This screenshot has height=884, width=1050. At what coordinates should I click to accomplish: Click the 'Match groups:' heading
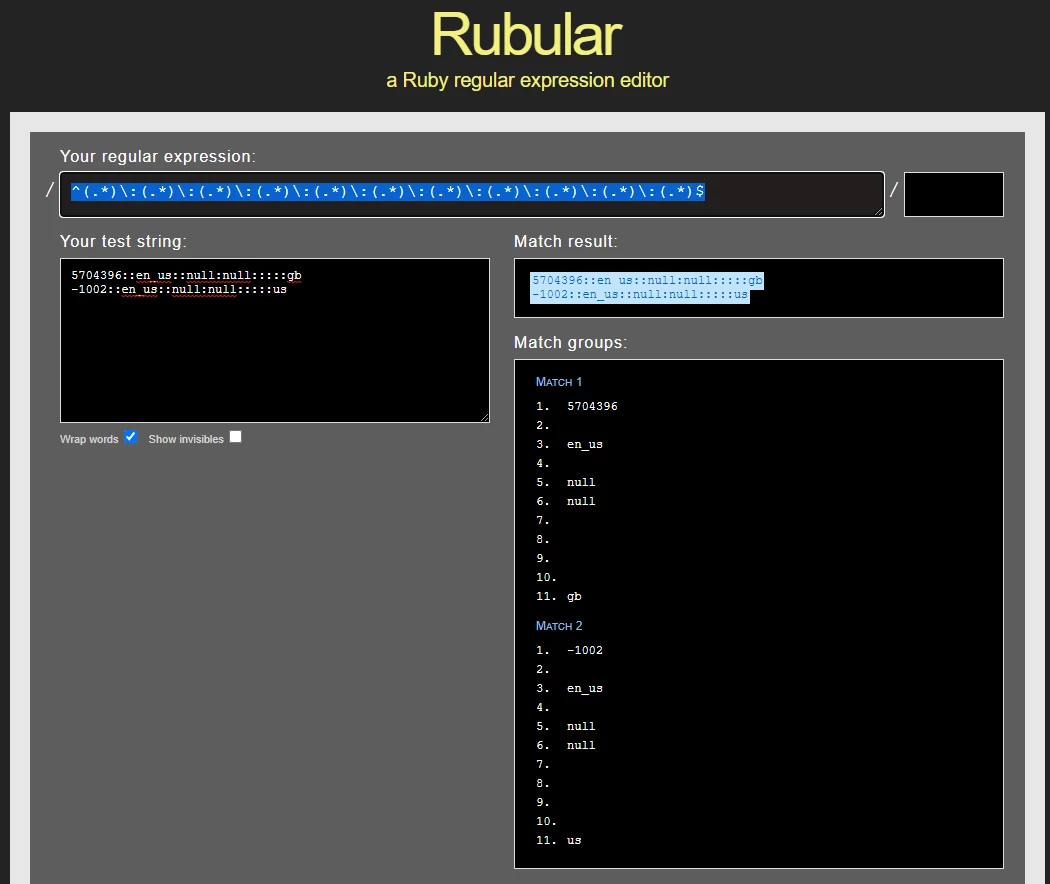(x=571, y=343)
